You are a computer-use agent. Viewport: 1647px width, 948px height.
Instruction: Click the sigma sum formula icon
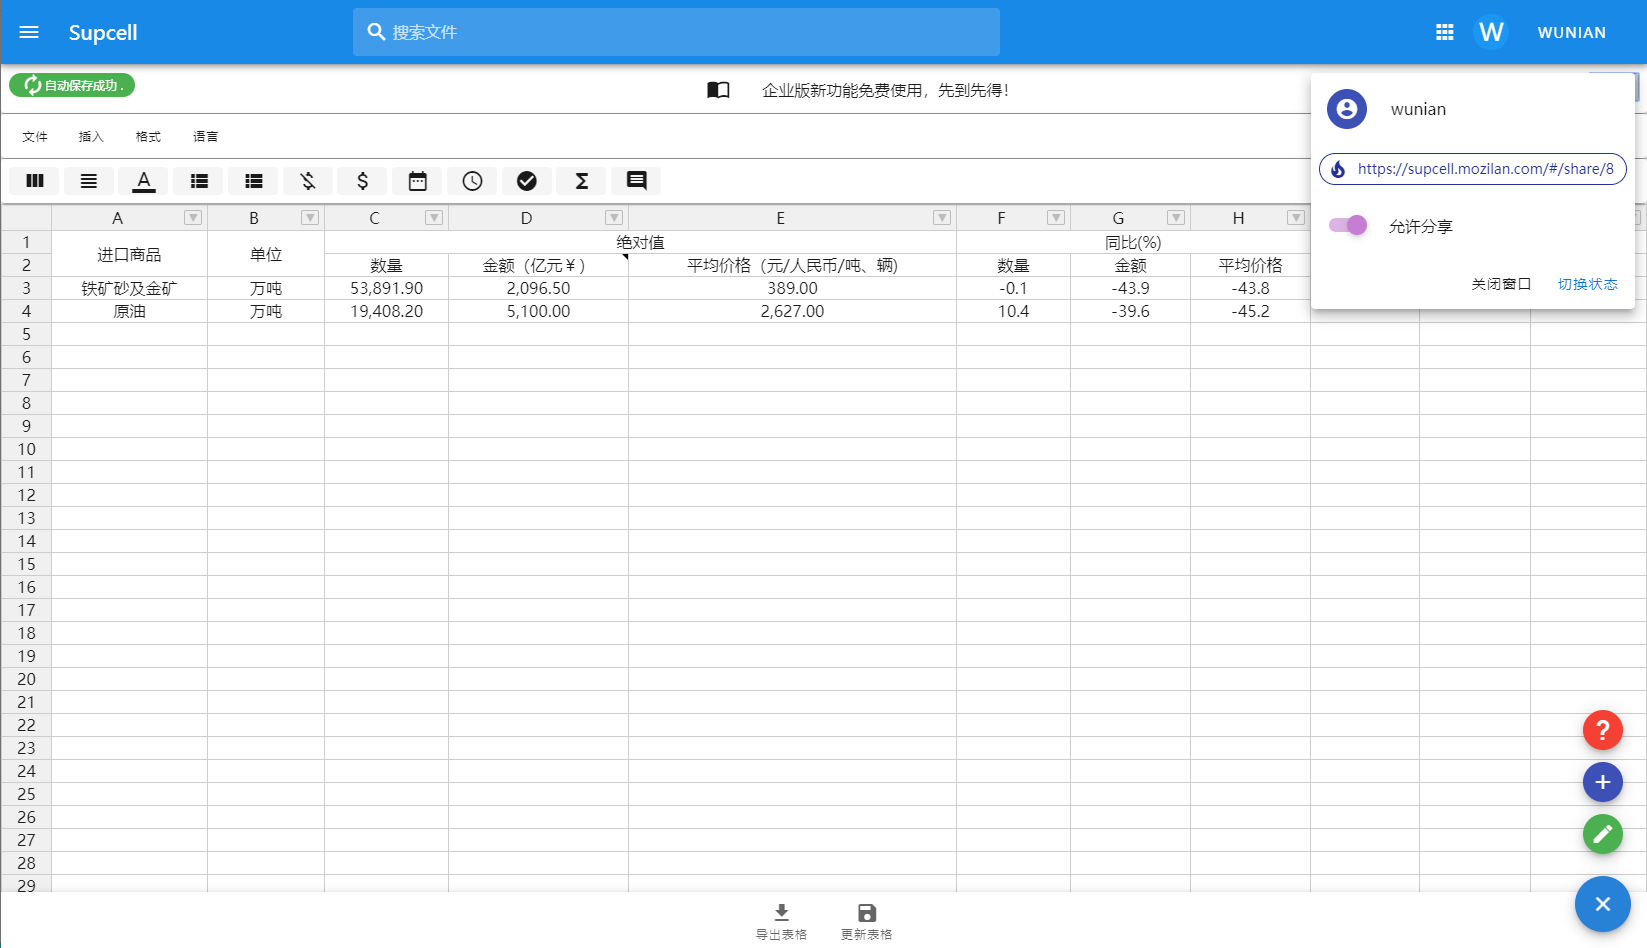tap(582, 181)
